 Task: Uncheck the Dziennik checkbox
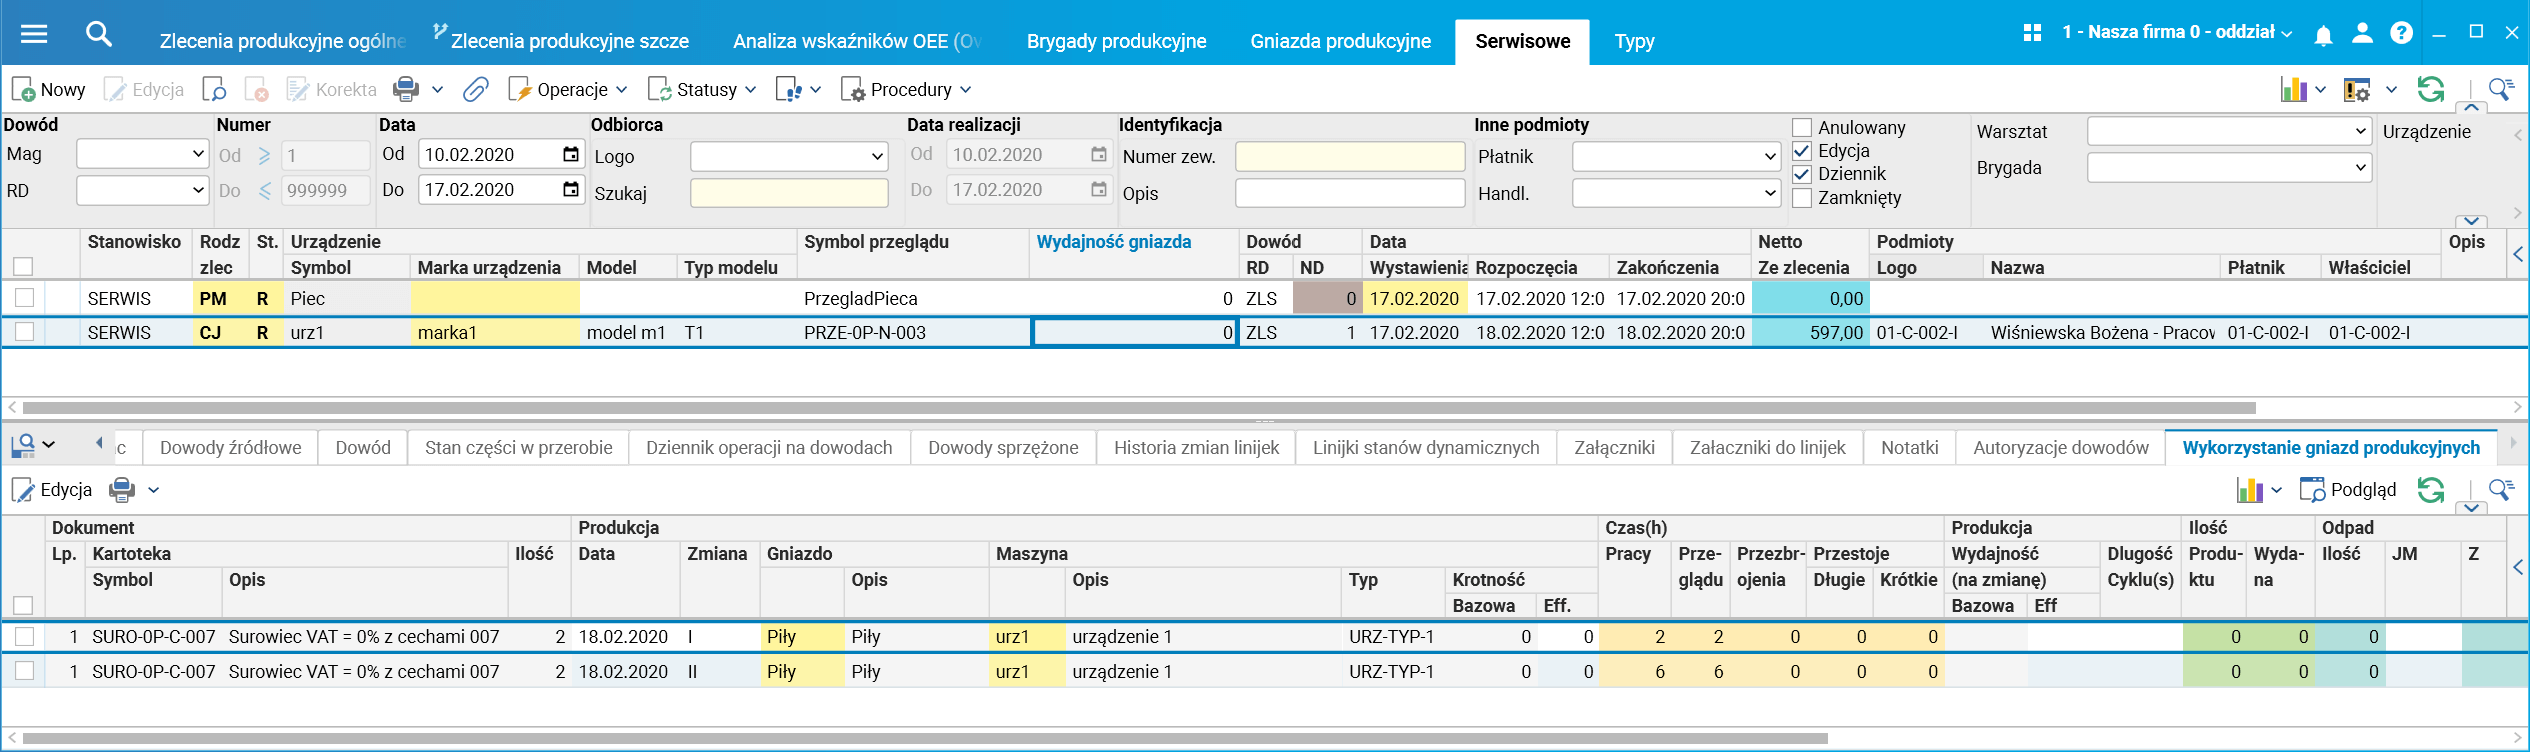point(1802,174)
